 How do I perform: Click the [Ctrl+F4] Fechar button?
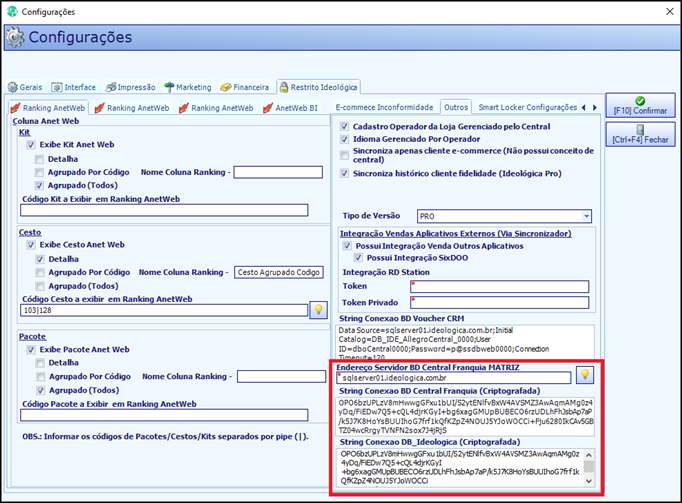point(640,134)
